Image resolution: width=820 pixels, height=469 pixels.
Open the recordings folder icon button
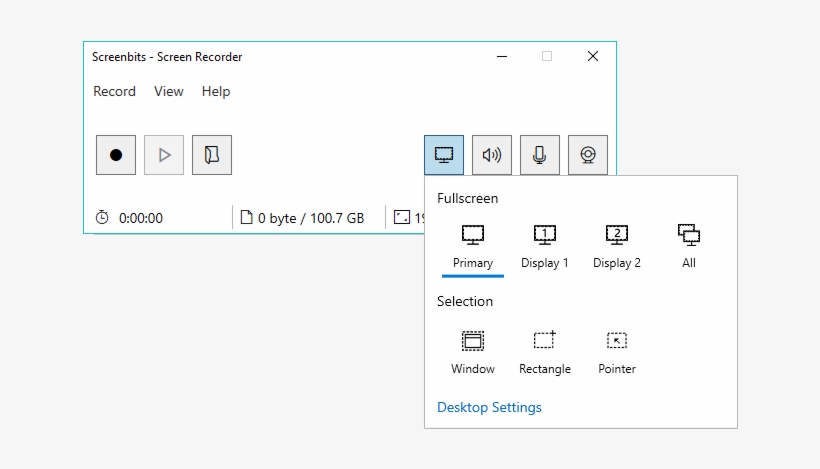(x=212, y=155)
